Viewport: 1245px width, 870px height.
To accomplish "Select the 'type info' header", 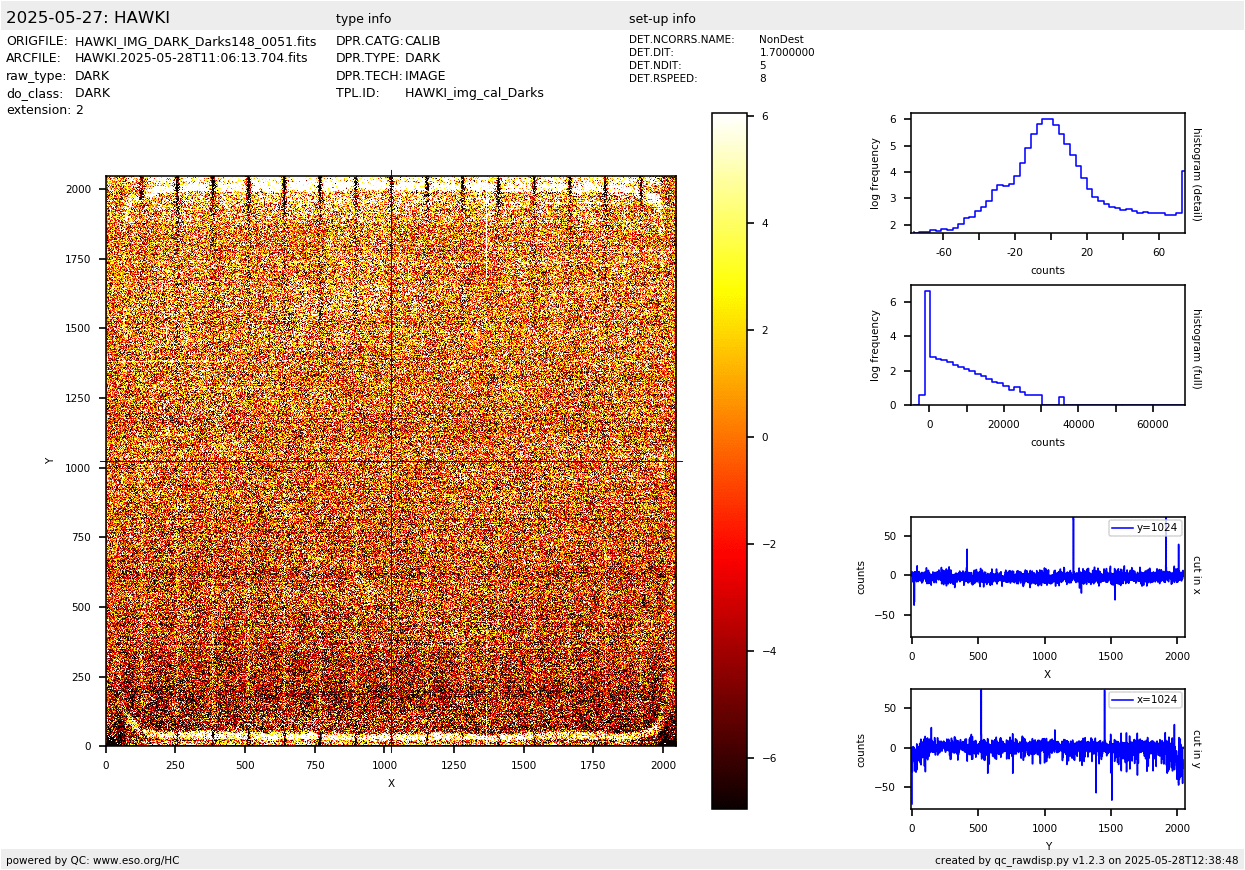I will [363, 19].
